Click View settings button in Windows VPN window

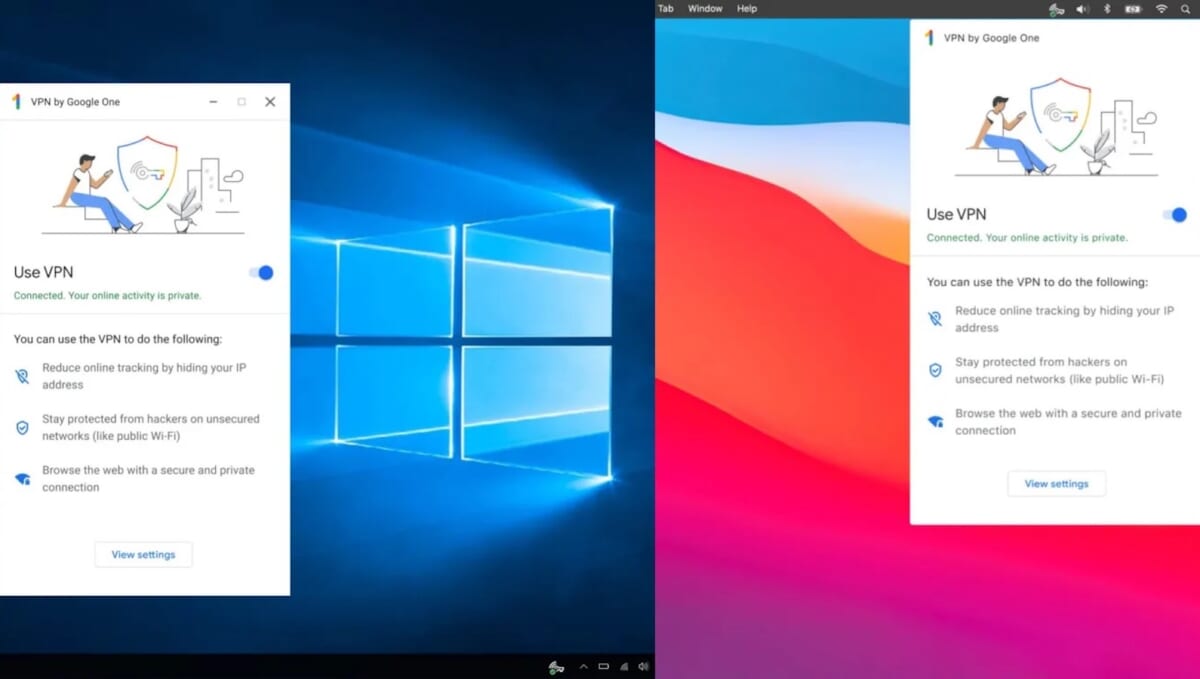[x=143, y=554]
